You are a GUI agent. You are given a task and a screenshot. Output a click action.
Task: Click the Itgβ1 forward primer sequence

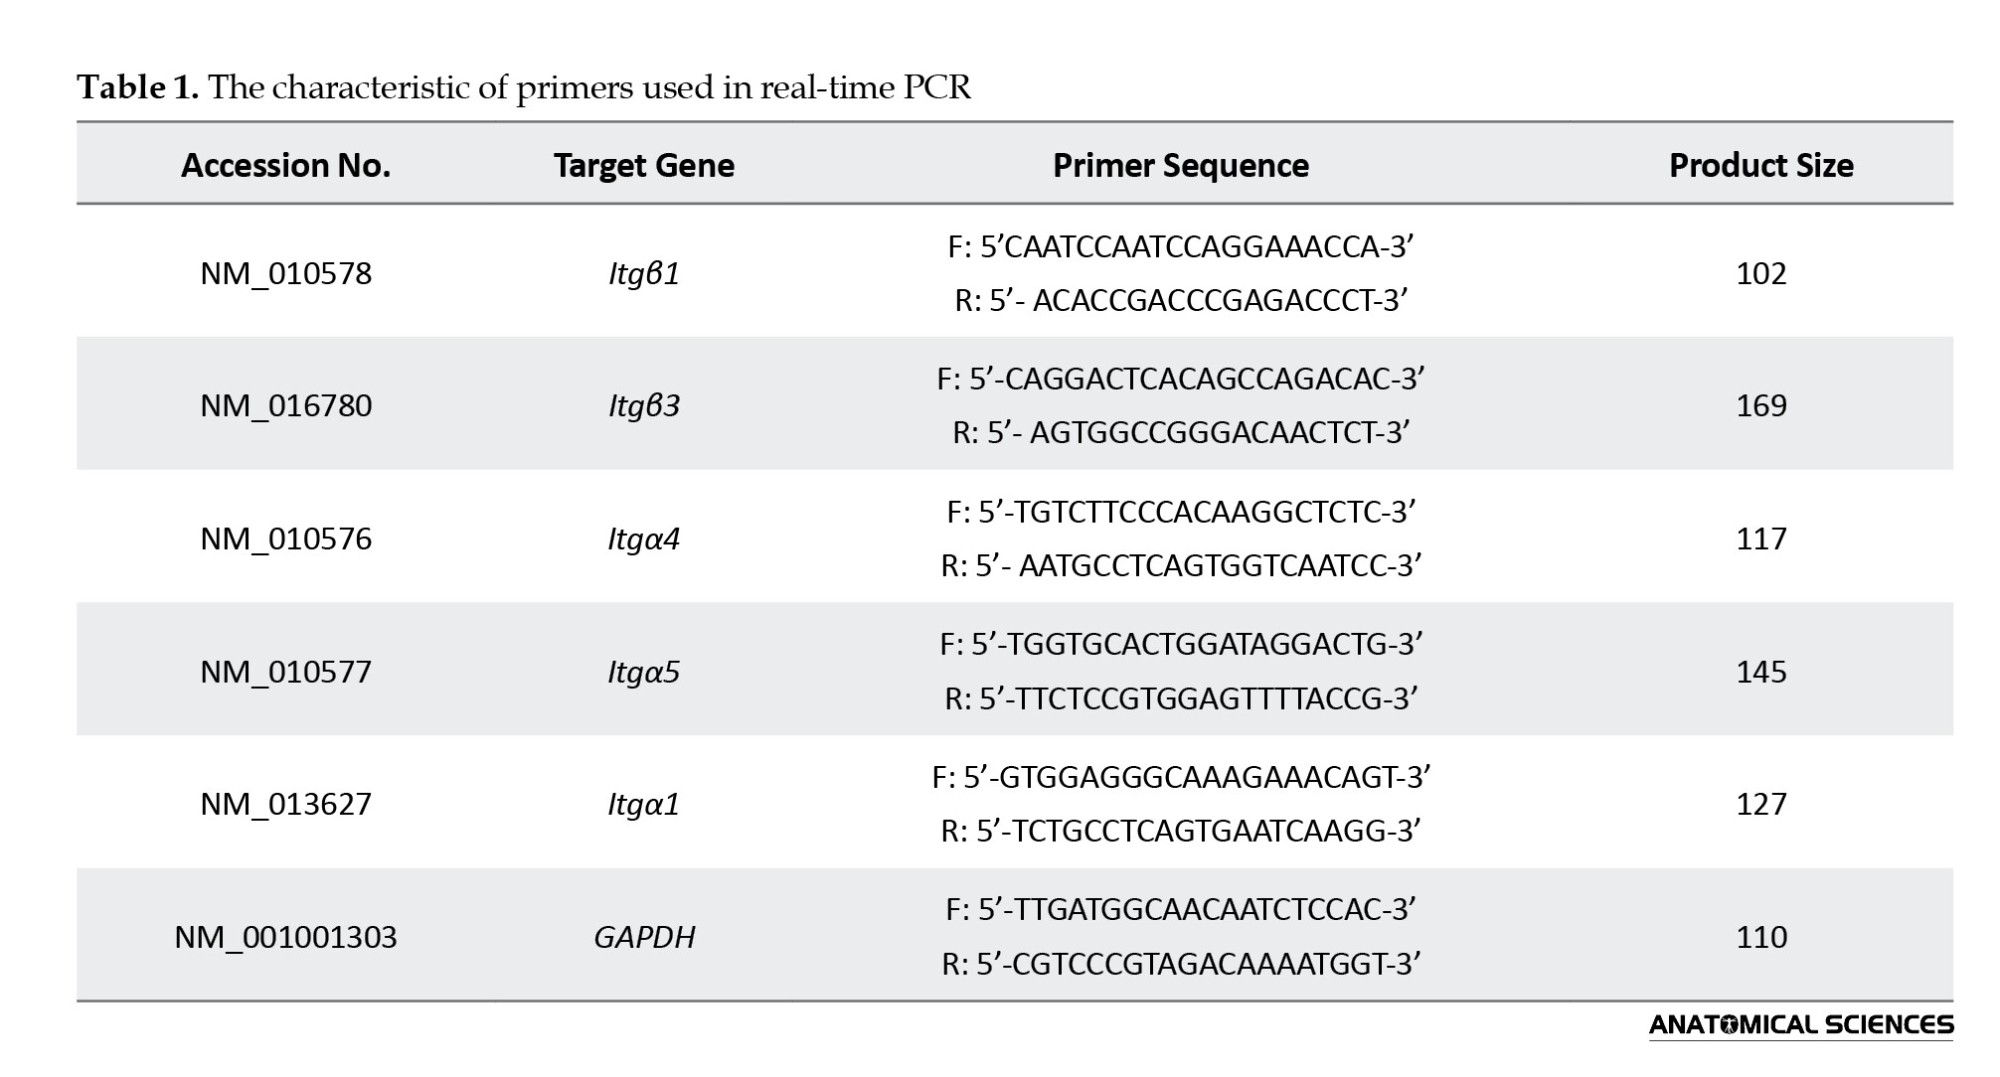(x=1180, y=246)
